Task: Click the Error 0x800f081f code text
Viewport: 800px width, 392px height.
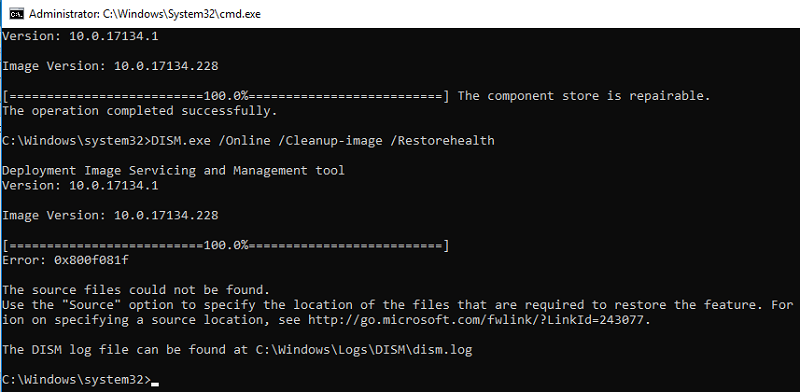Action: 65,260
